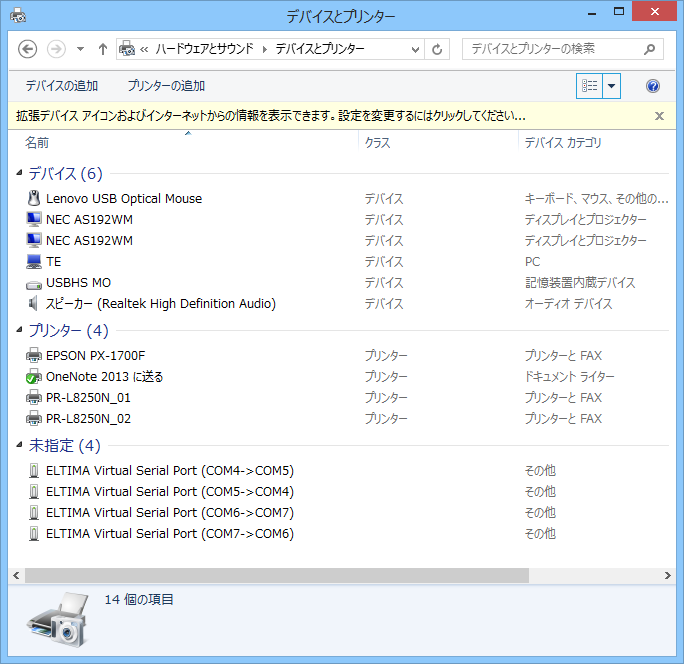Navigate to ハードウェアとサウンド breadcrumb

[x=205, y=49]
